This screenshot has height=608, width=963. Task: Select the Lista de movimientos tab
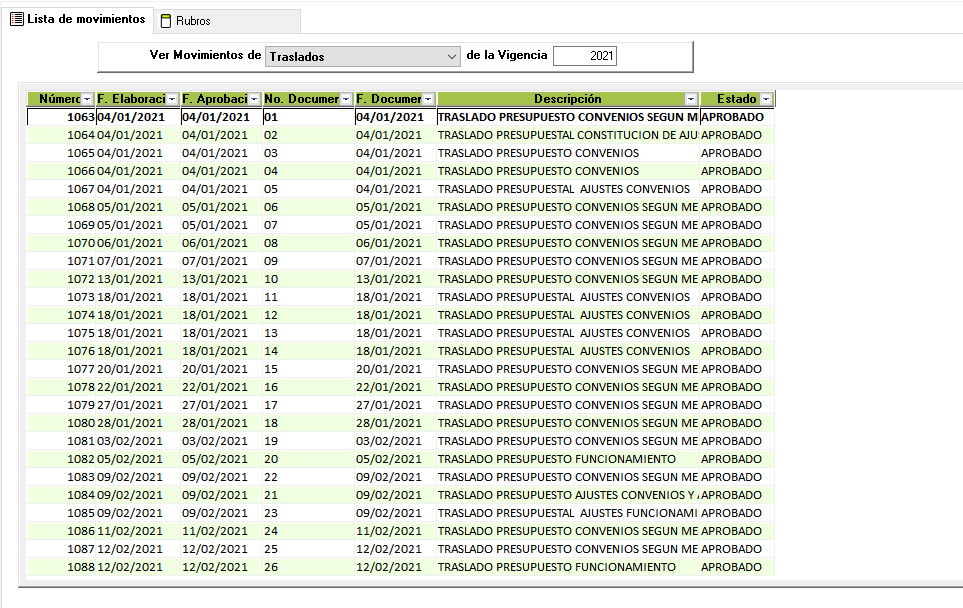click(x=85, y=20)
